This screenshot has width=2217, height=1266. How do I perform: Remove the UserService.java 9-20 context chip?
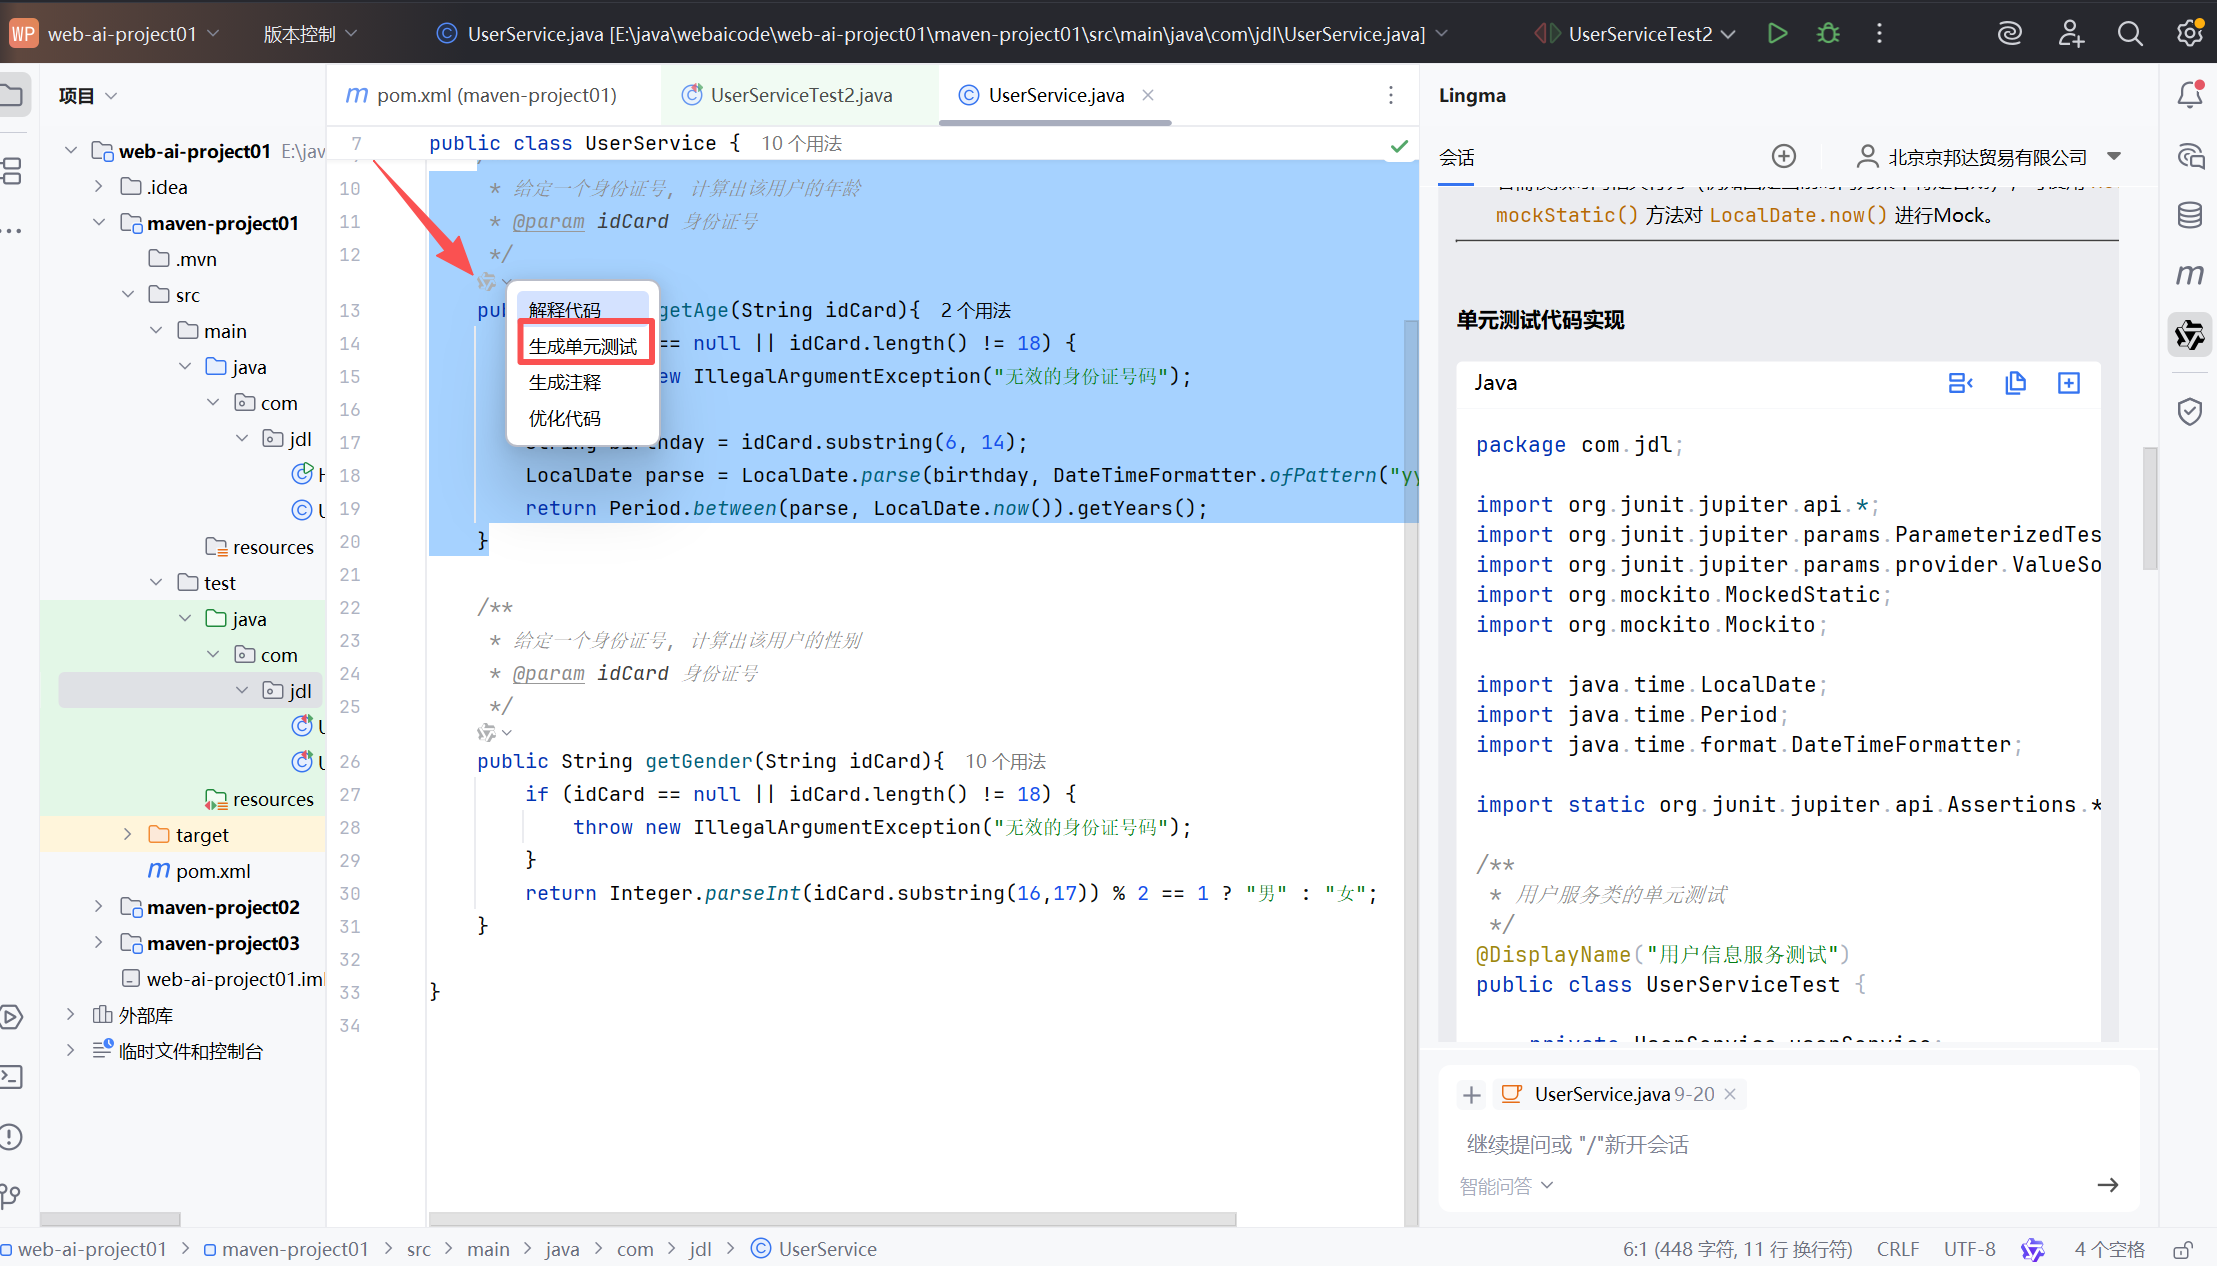click(1730, 1094)
